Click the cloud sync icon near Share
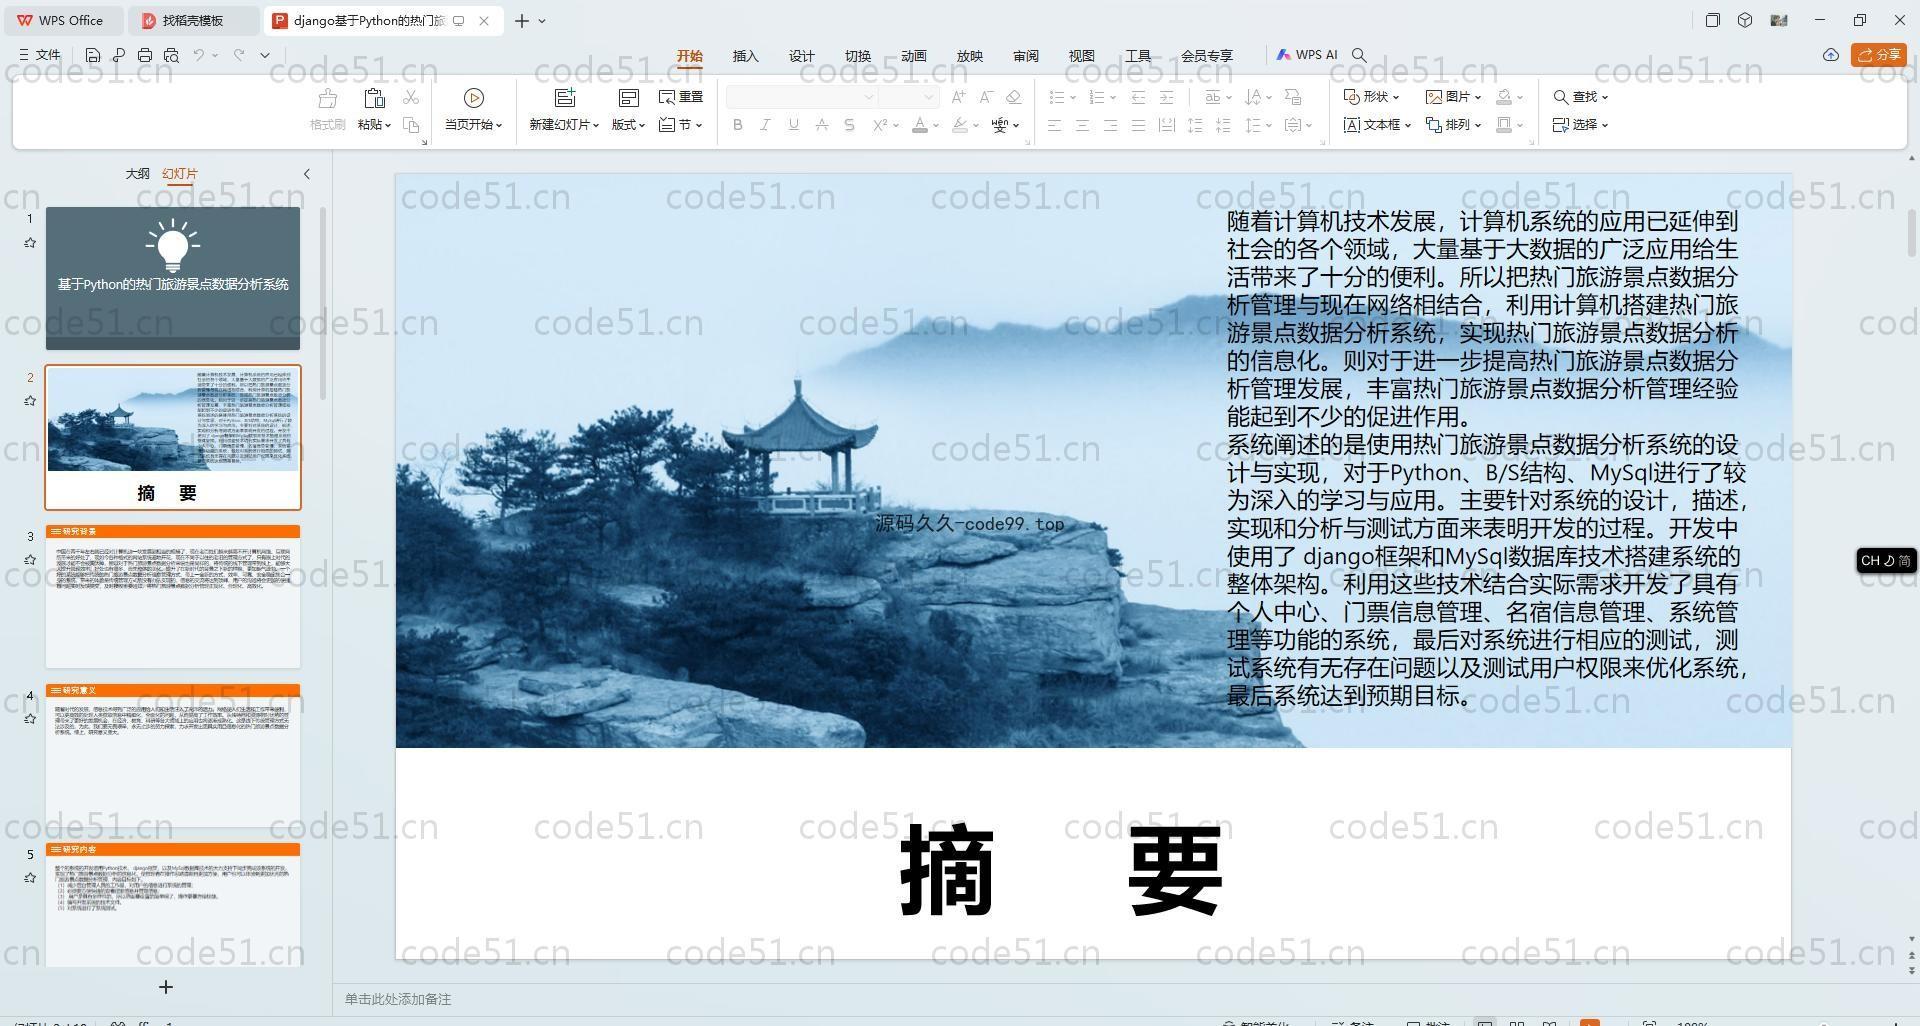 coord(1831,55)
